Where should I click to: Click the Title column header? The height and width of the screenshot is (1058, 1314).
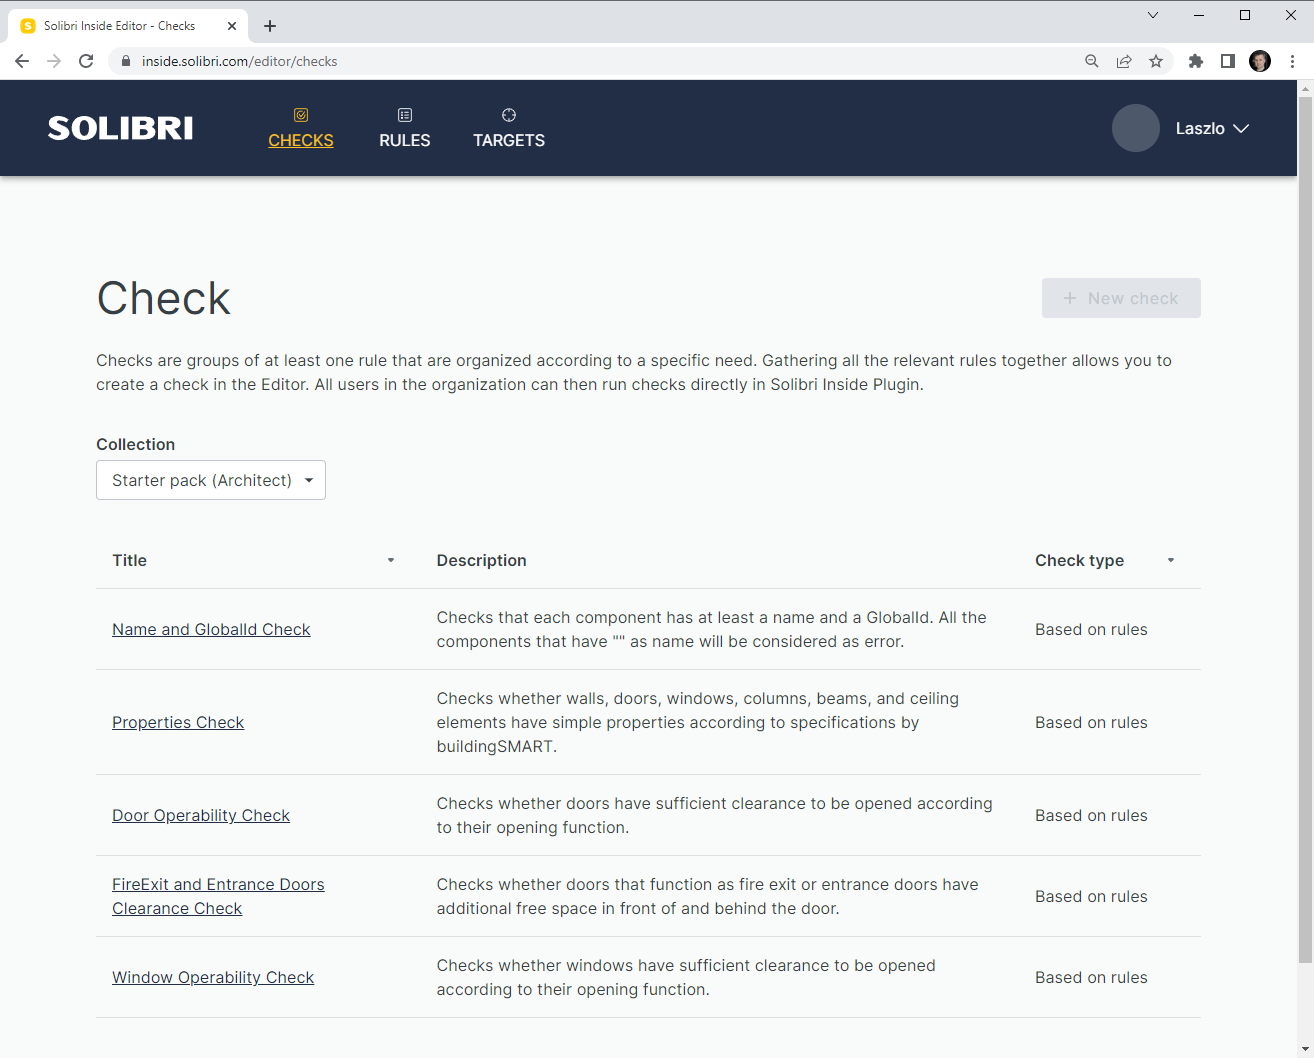(x=129, y=560)
